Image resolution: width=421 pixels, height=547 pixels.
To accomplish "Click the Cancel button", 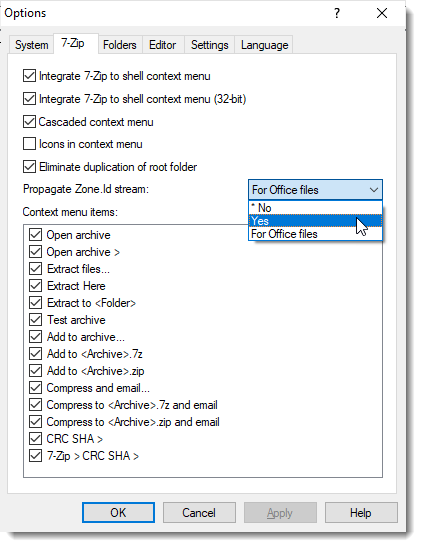I will [x=199, y=512].
